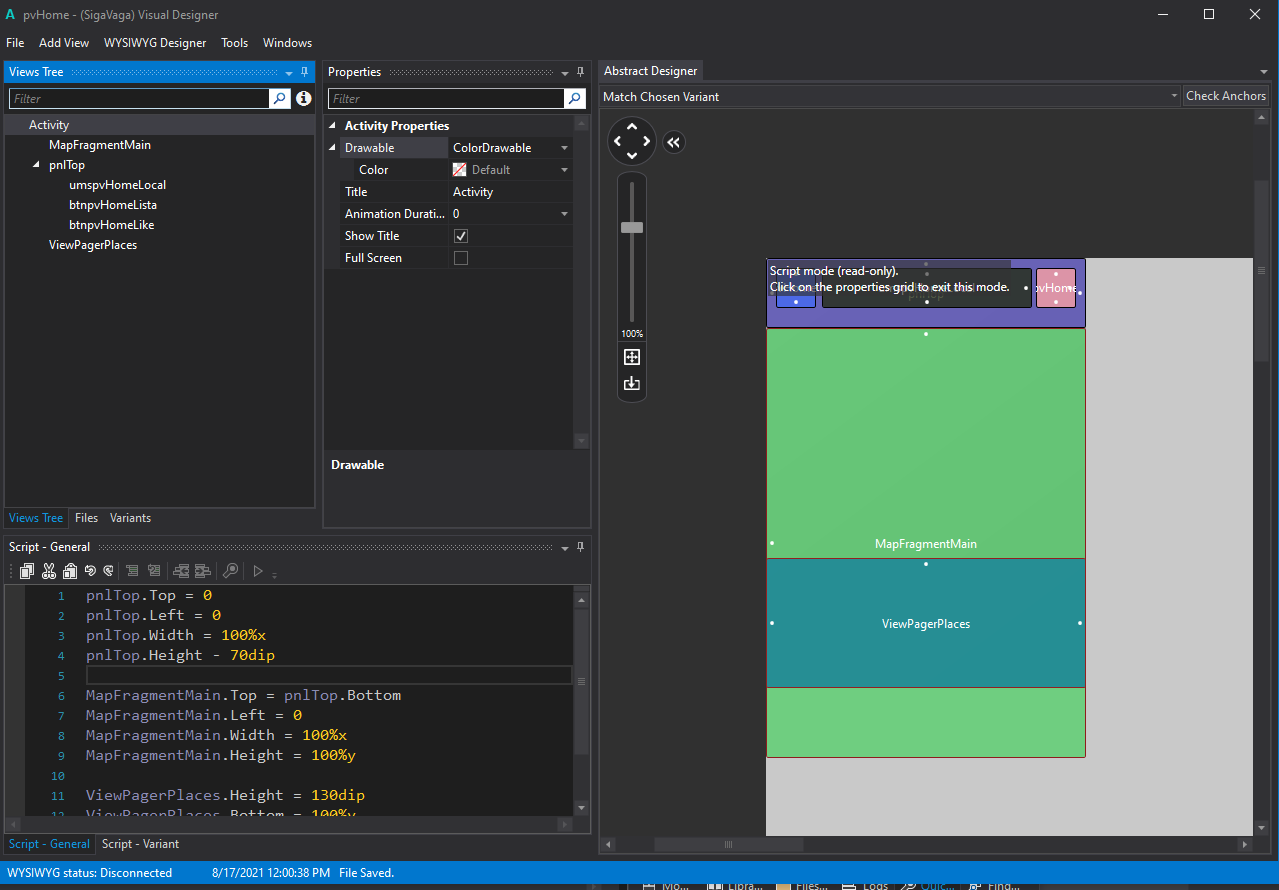Click the fit-to-screen icon below zoom slider
Viewport: 1279px width, 890px height.
tap(632, 357)
